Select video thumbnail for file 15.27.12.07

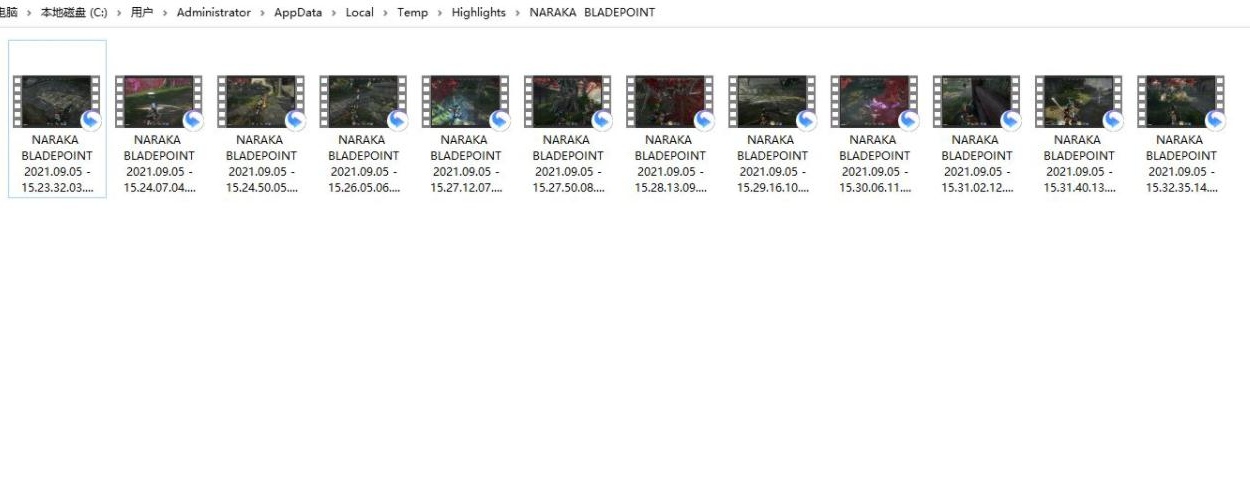coord(465,101)
